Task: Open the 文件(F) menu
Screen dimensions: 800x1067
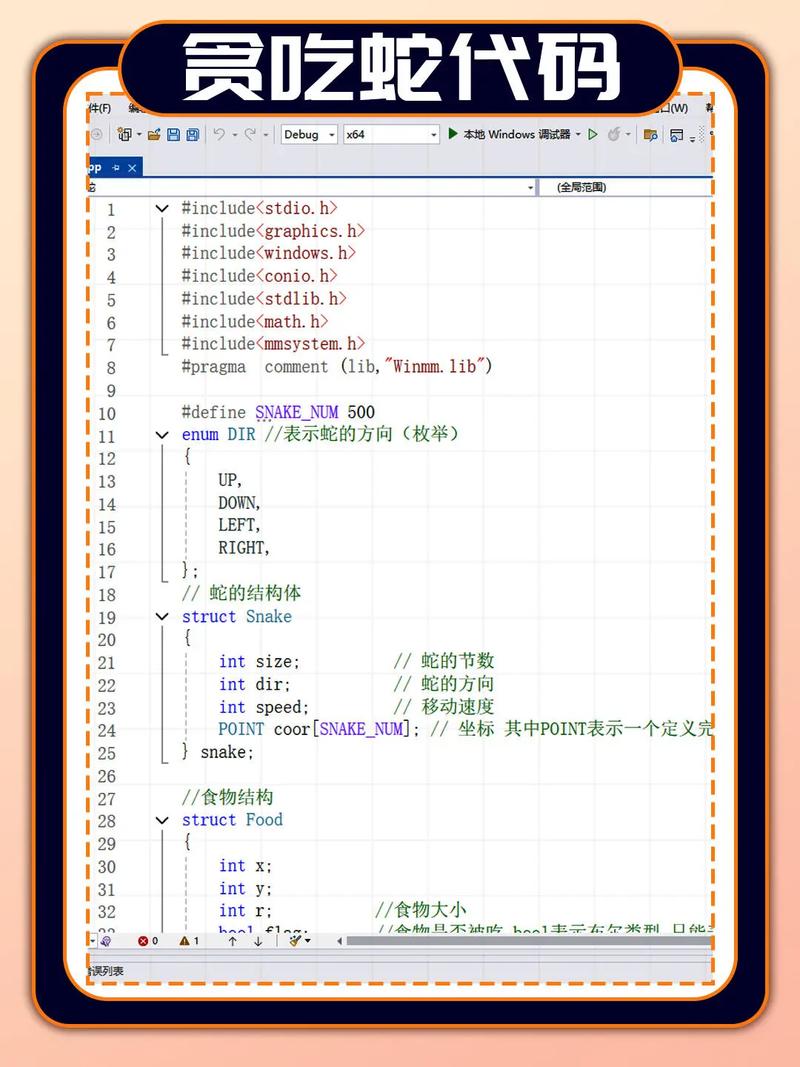Action: (99, 107)
